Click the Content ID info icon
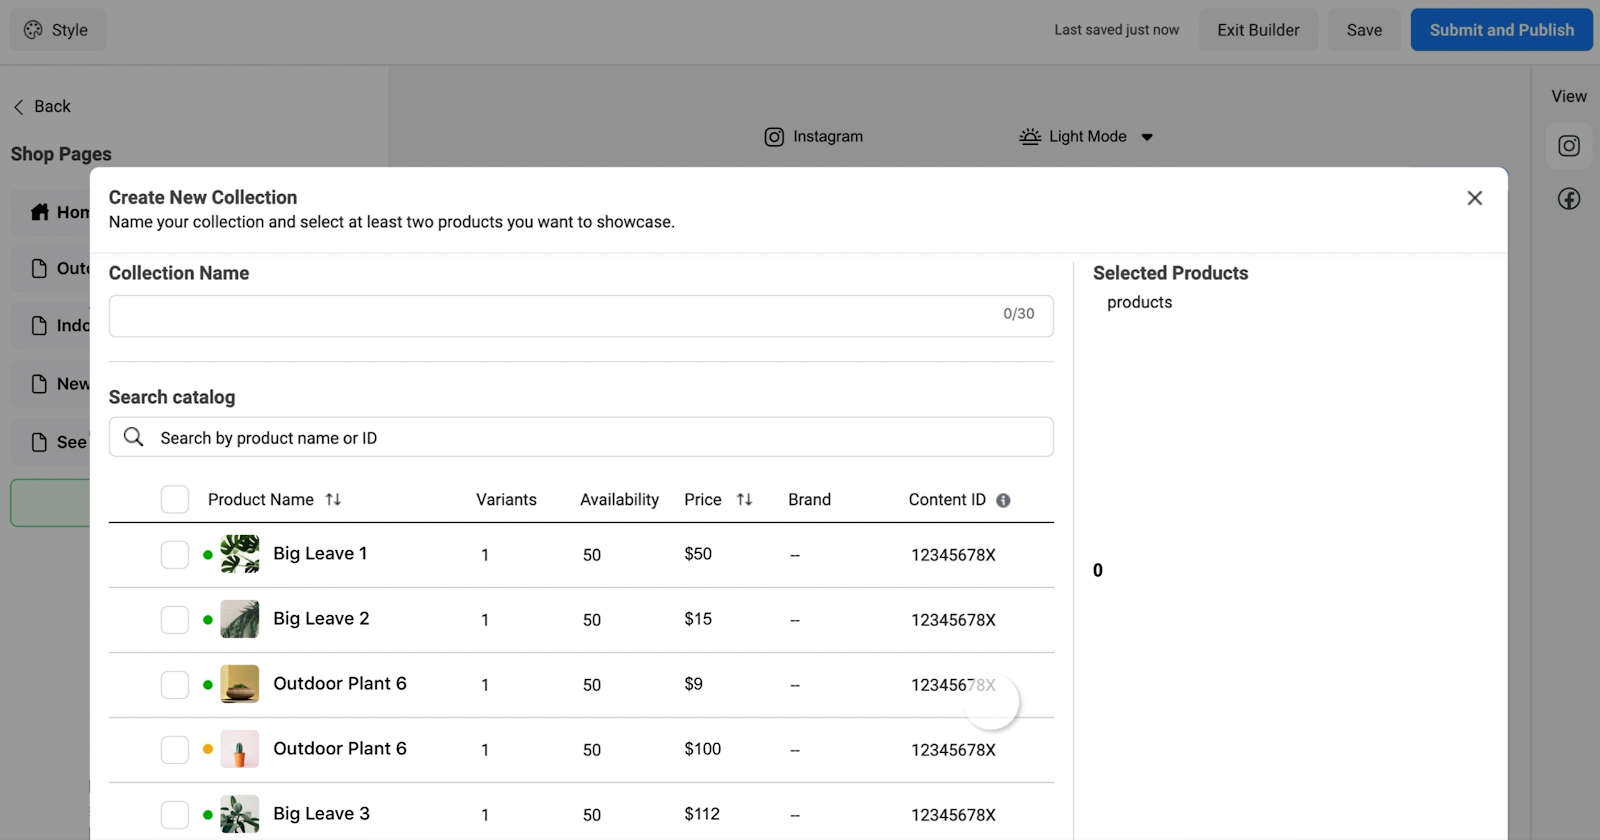1600x840 pixels. (x=1003, y=500)
